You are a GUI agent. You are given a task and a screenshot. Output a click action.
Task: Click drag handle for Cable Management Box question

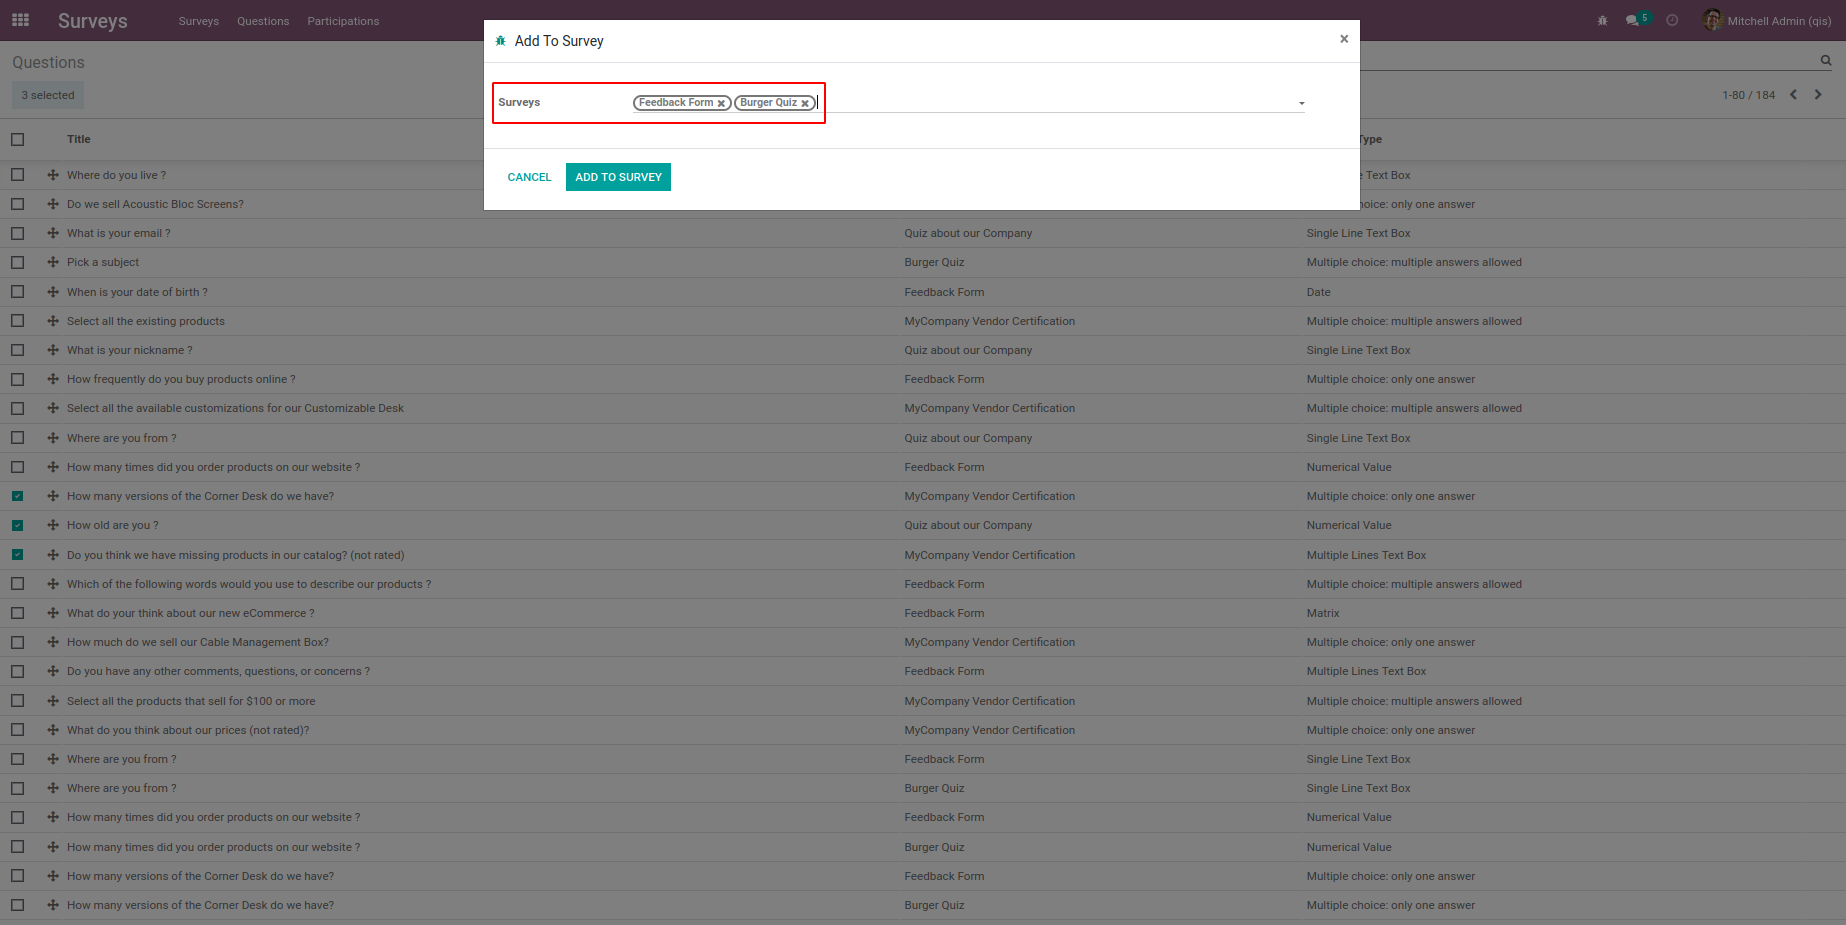click(53, 642)
